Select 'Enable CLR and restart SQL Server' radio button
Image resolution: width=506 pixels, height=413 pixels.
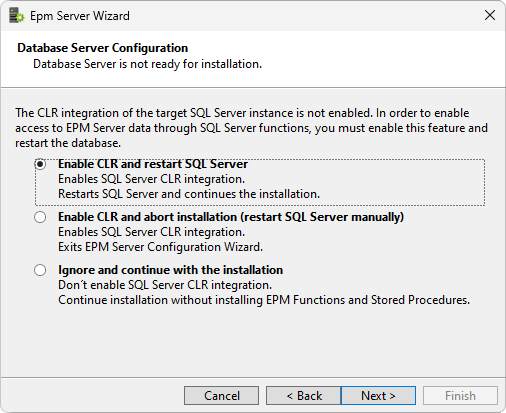pos(40,164)
